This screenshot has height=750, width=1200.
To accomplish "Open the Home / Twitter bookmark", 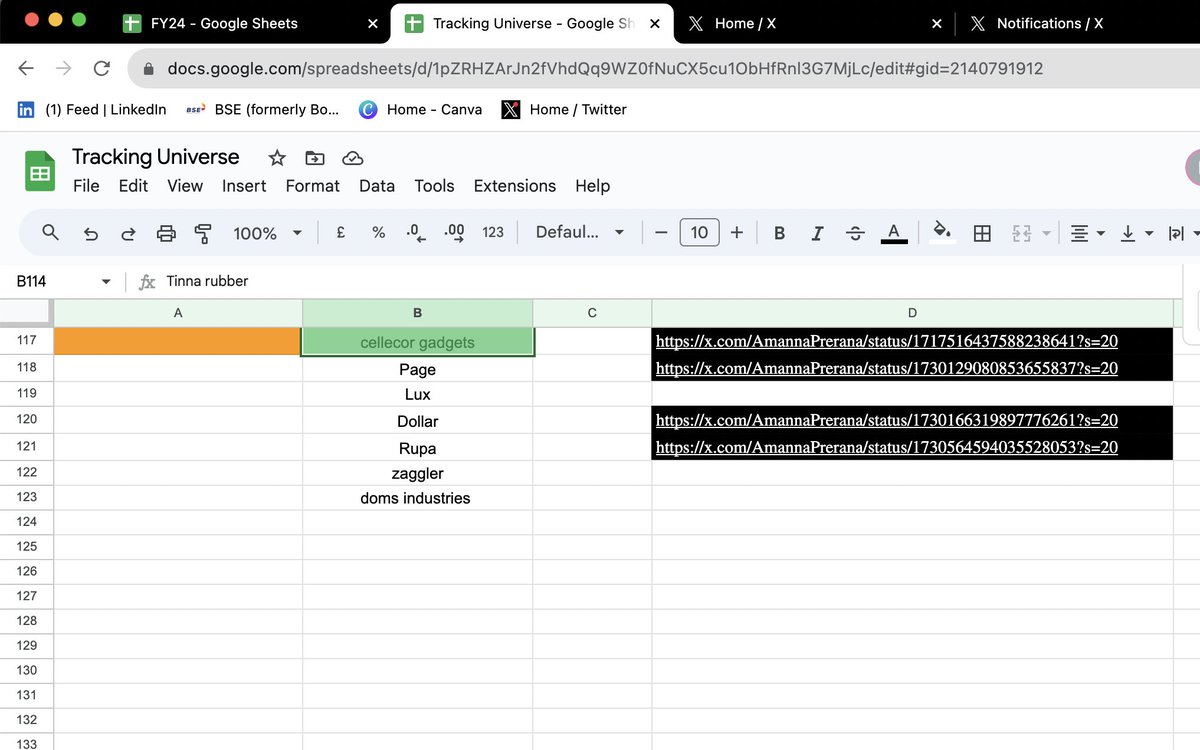I will tap(565, 110).
